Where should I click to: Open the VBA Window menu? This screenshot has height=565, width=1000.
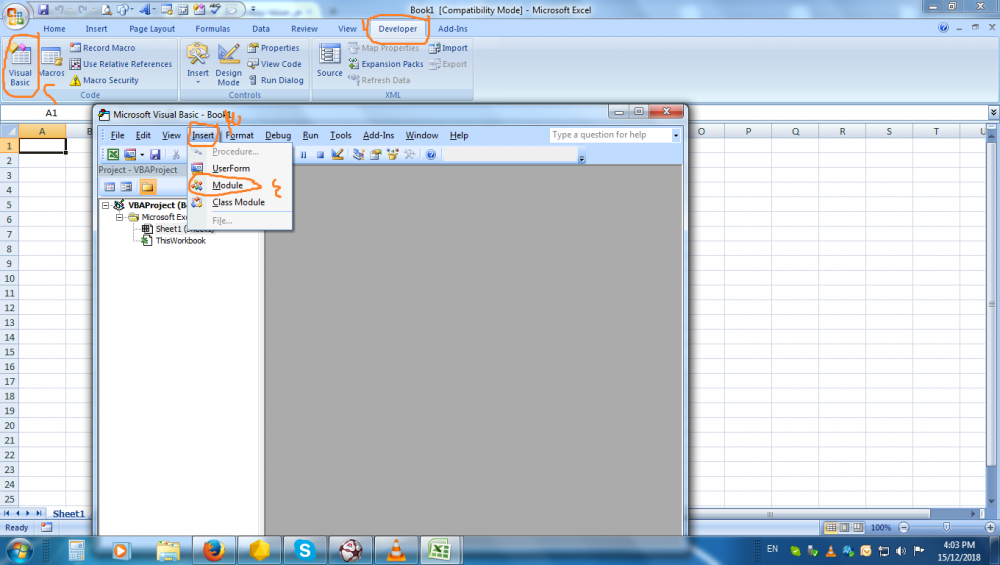[422, 135]
